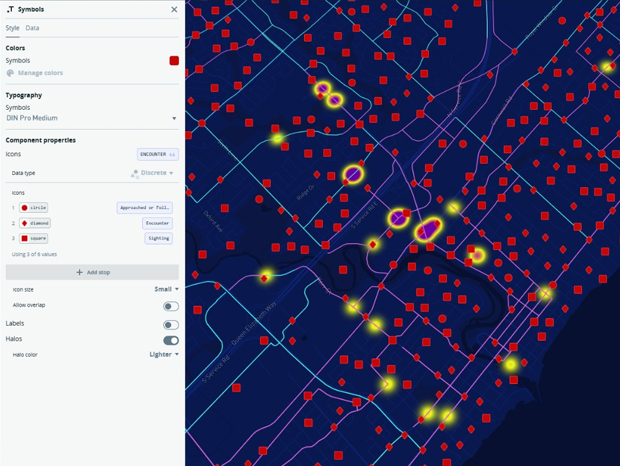Screen dimensions: 620x466
Task: Click the Approached or Foll... value button
Action: (145, 208)
